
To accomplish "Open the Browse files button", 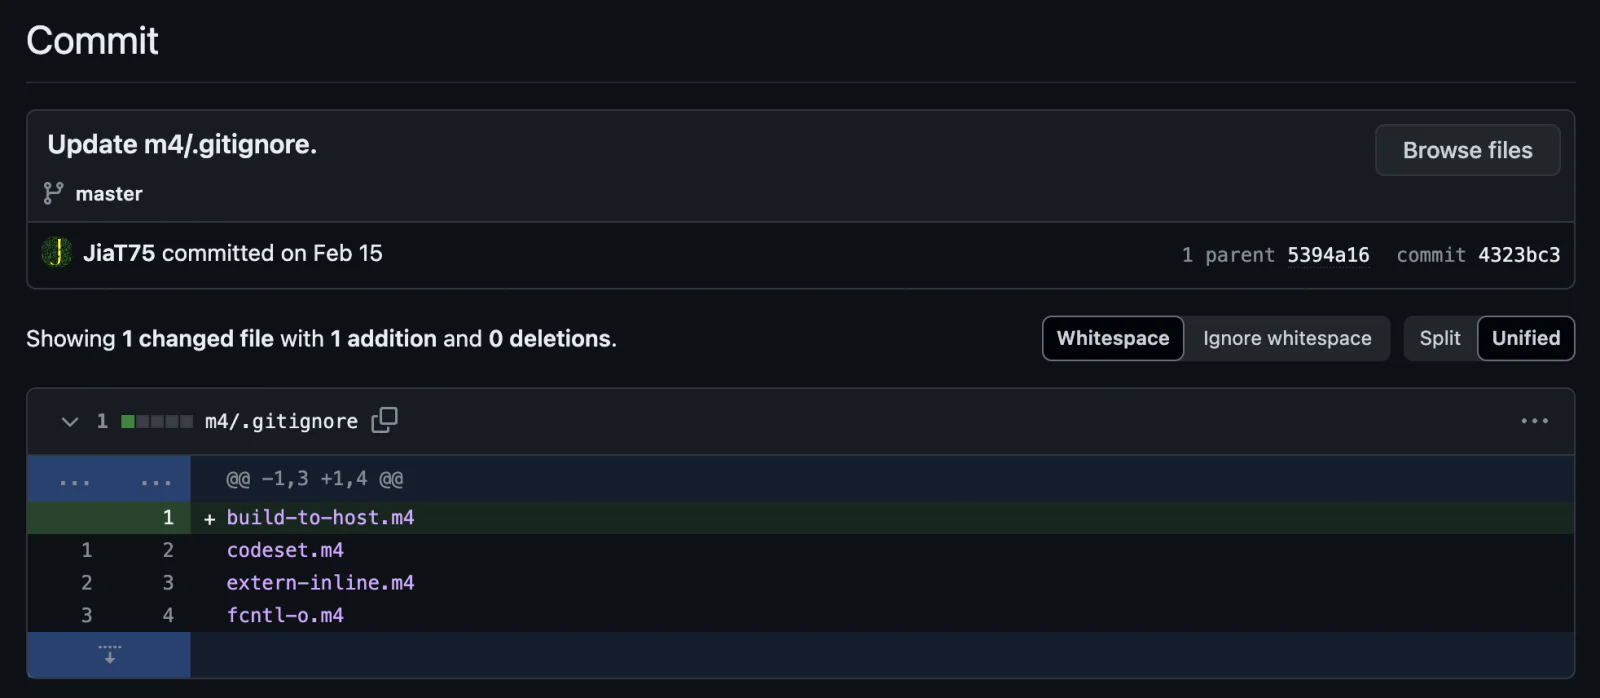I will click(1467, 150).
